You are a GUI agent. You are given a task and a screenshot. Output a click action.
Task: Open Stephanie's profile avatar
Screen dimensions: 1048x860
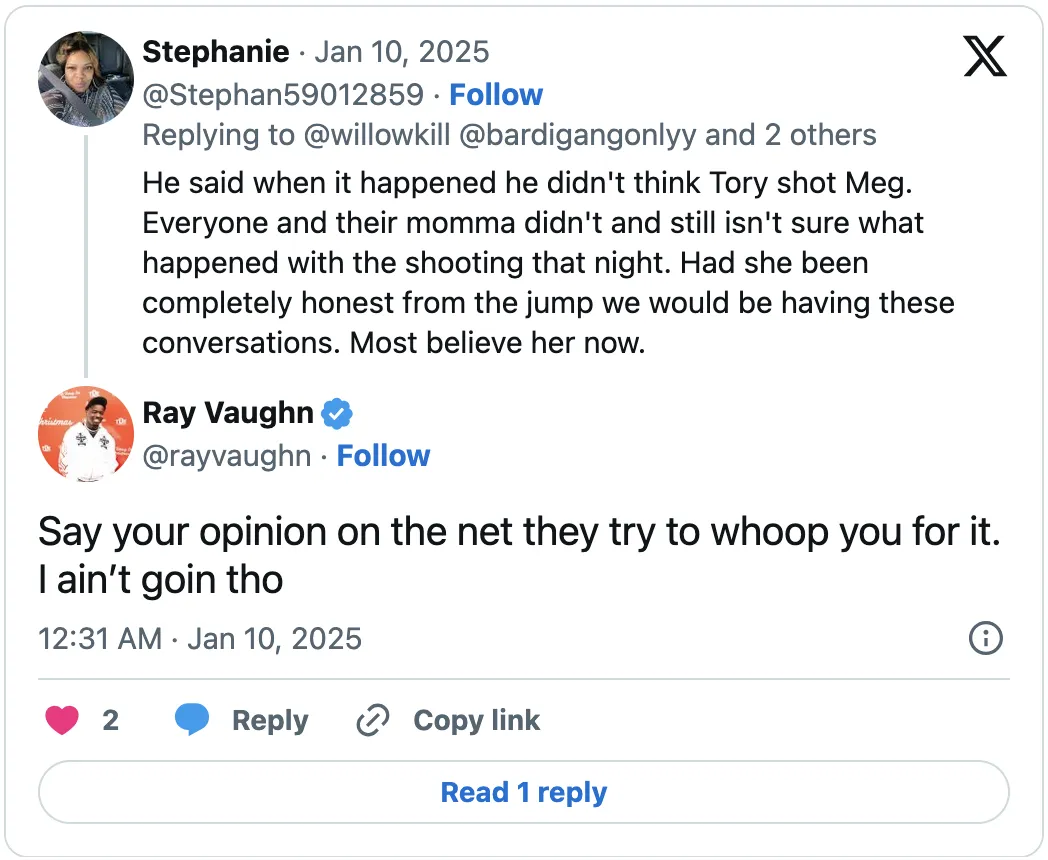click(85, 79)
